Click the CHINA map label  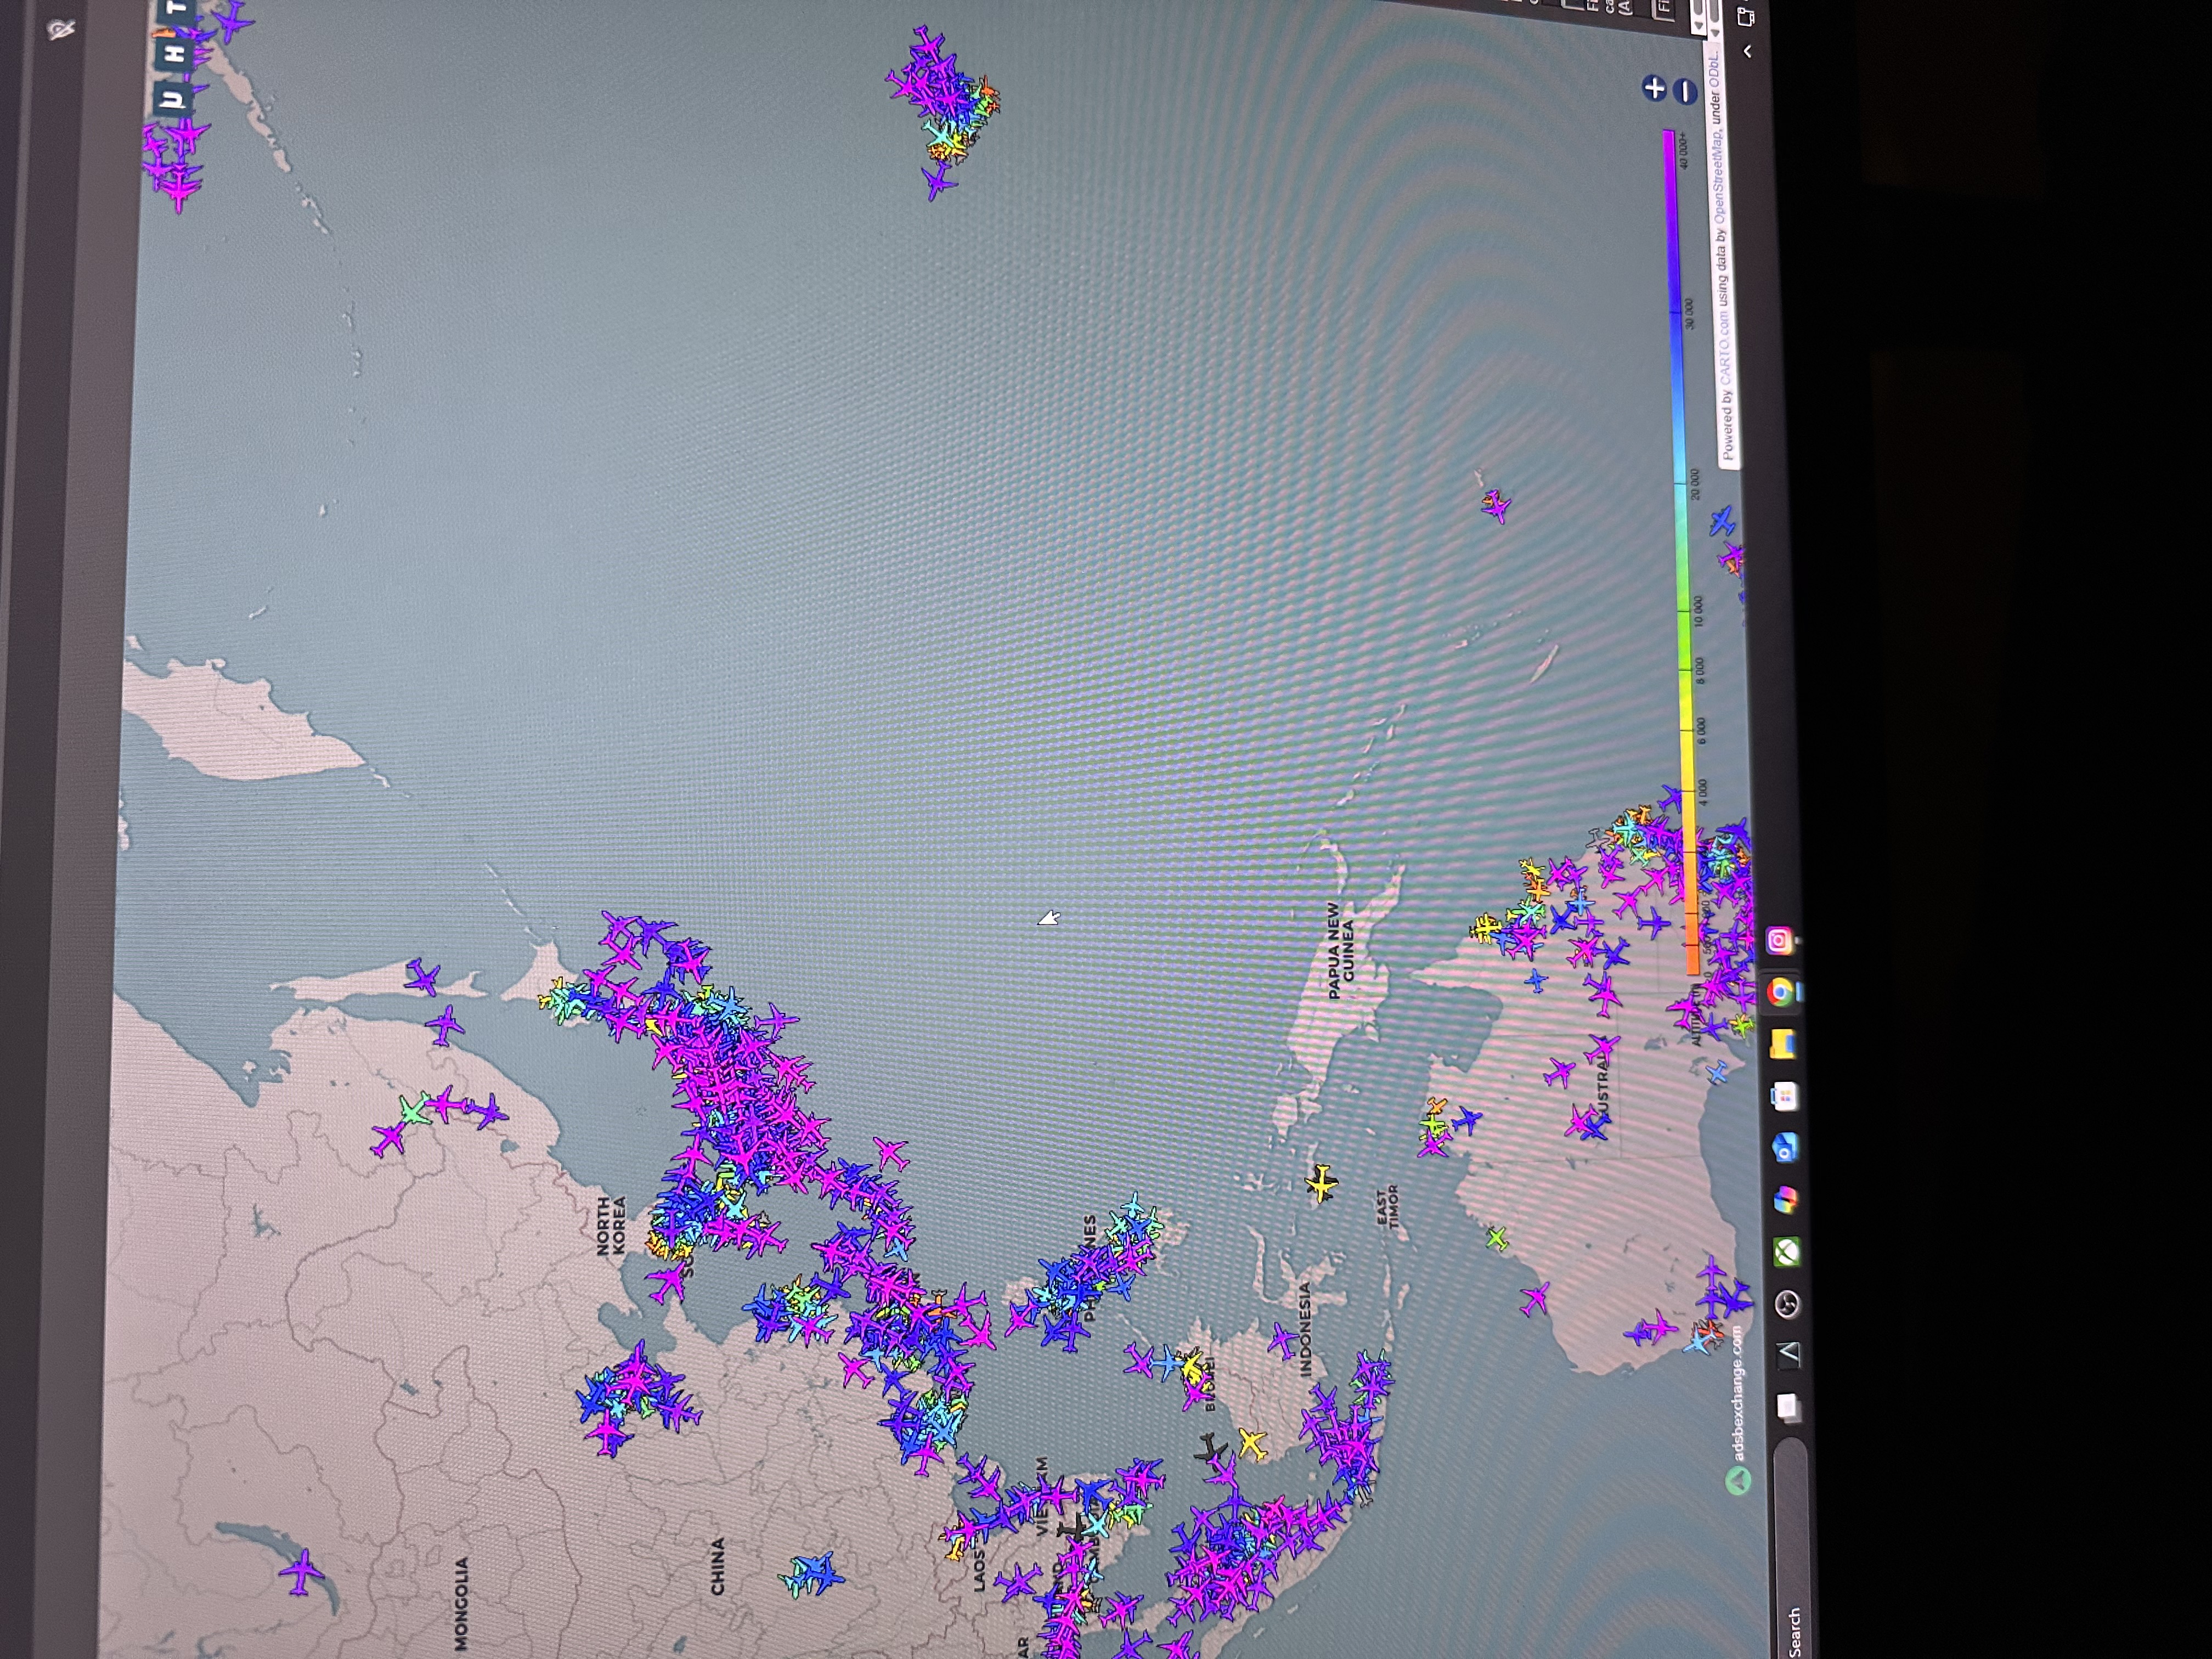[718, 1567]
